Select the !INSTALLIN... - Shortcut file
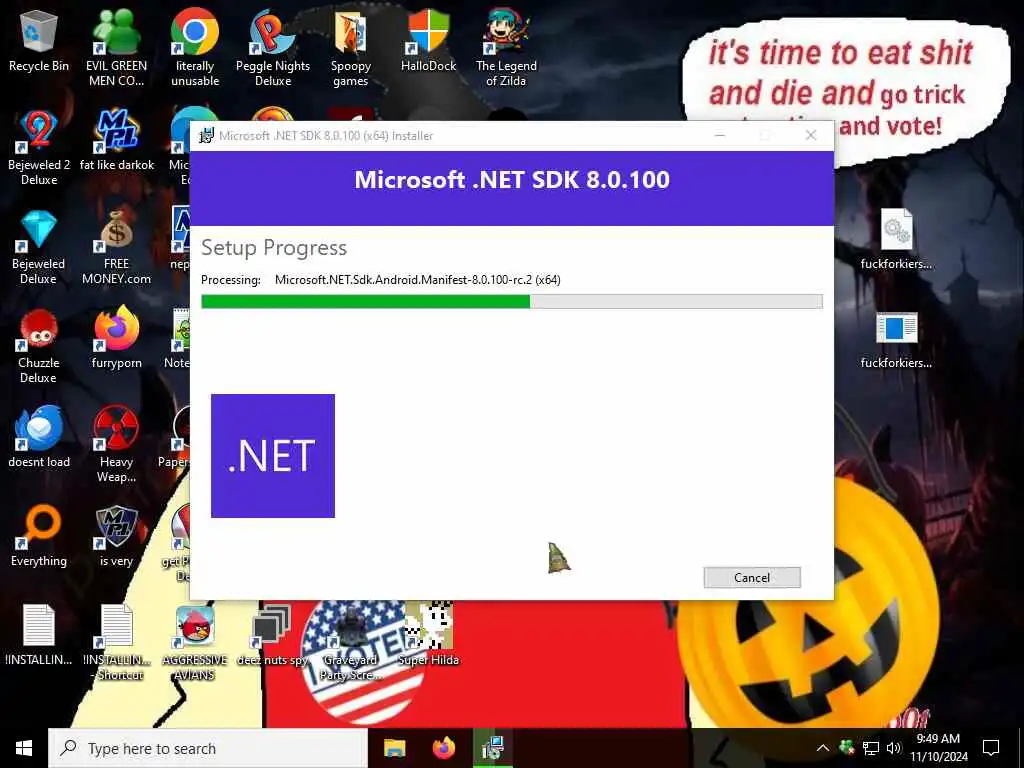 point(118,643)
